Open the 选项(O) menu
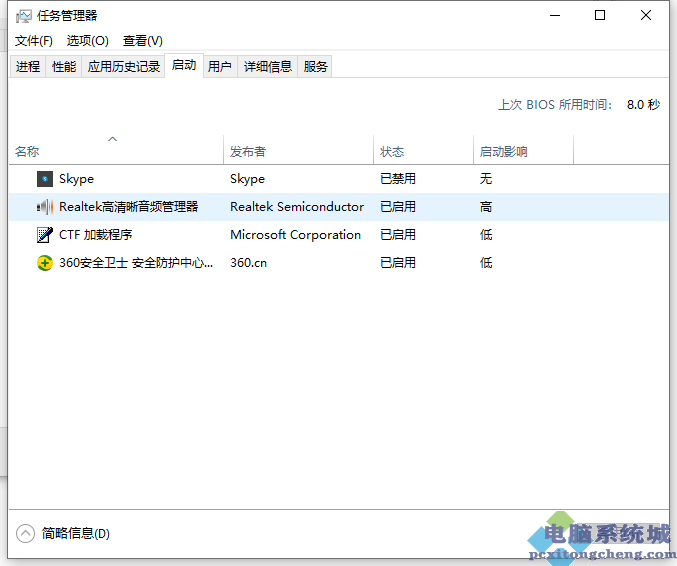The height and width of the screenshot is (566, 677). (88, 41)
